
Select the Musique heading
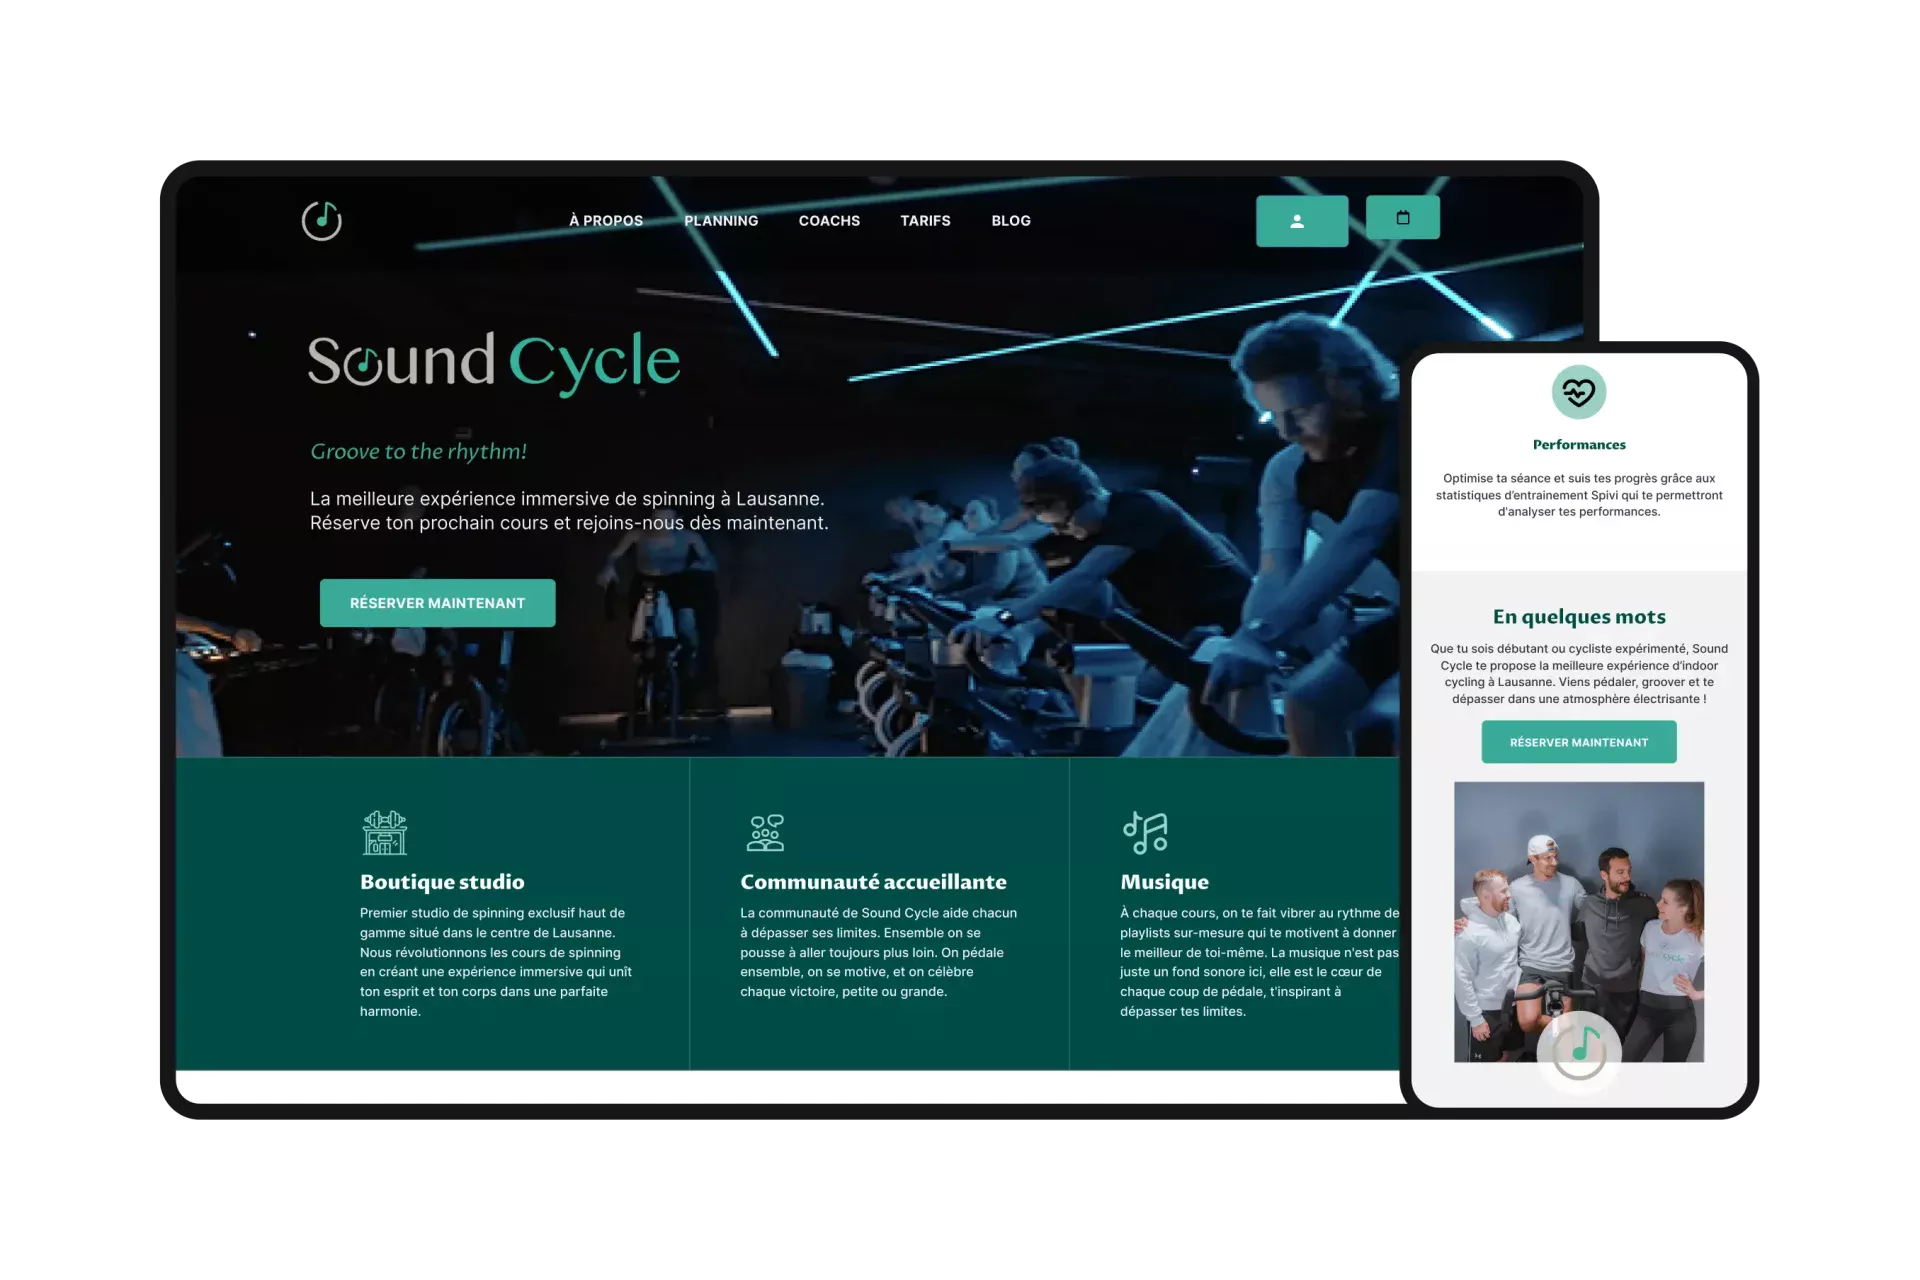pyautogui.click(x=1164, y=882)
